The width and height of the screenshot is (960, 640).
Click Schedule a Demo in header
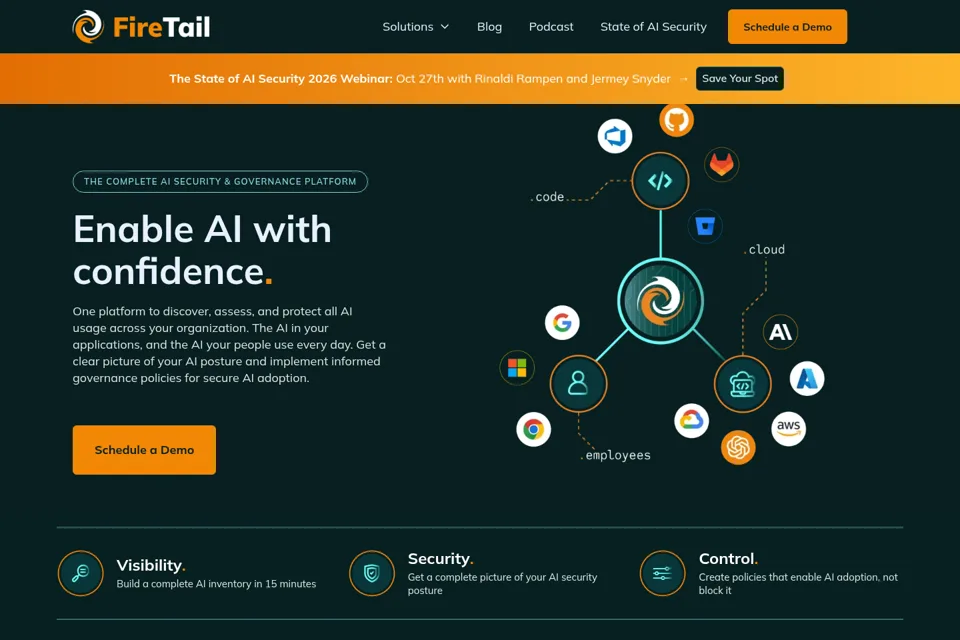pos(787,27)
